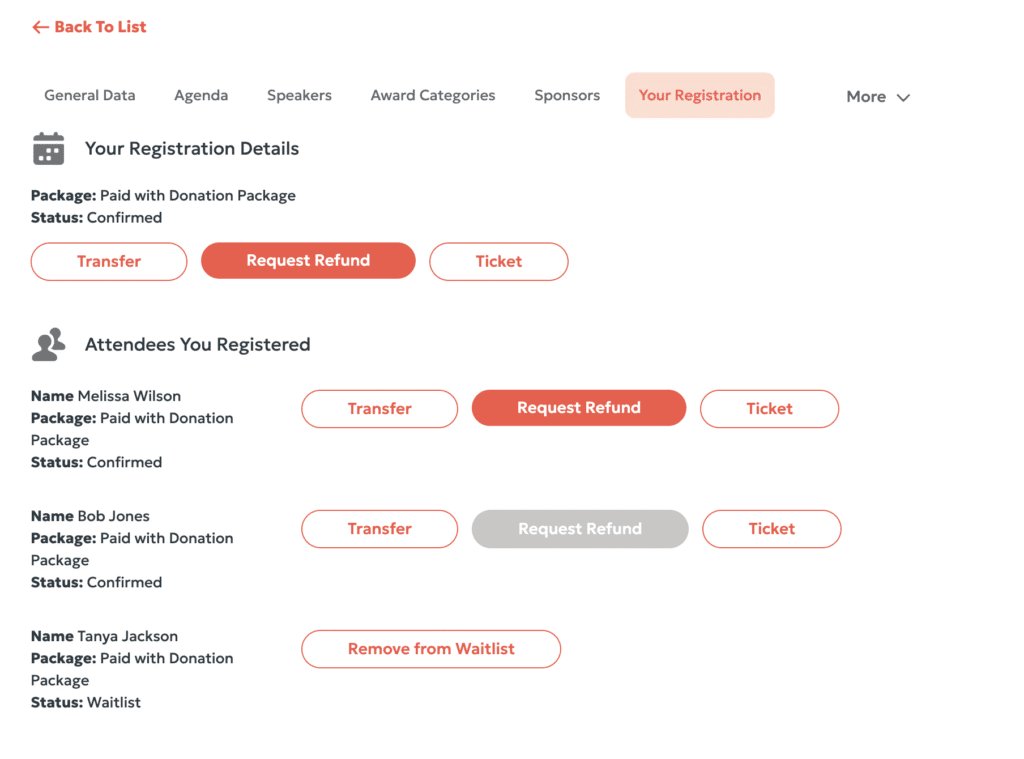Image resolution: width=1024 pixels, height=759 pixels.
Task: Click the greyed Request Refund for Bob Jones
Action: click(579, 529)
